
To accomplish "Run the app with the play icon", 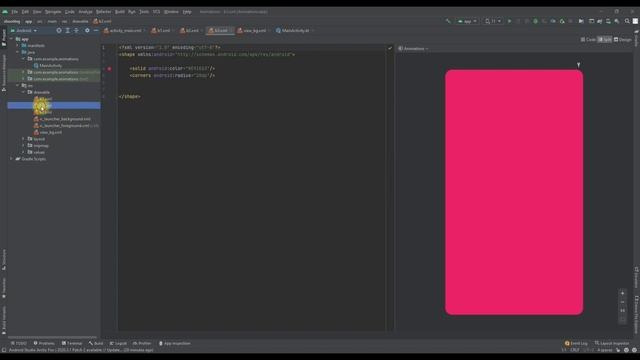I will coord(509,21).
